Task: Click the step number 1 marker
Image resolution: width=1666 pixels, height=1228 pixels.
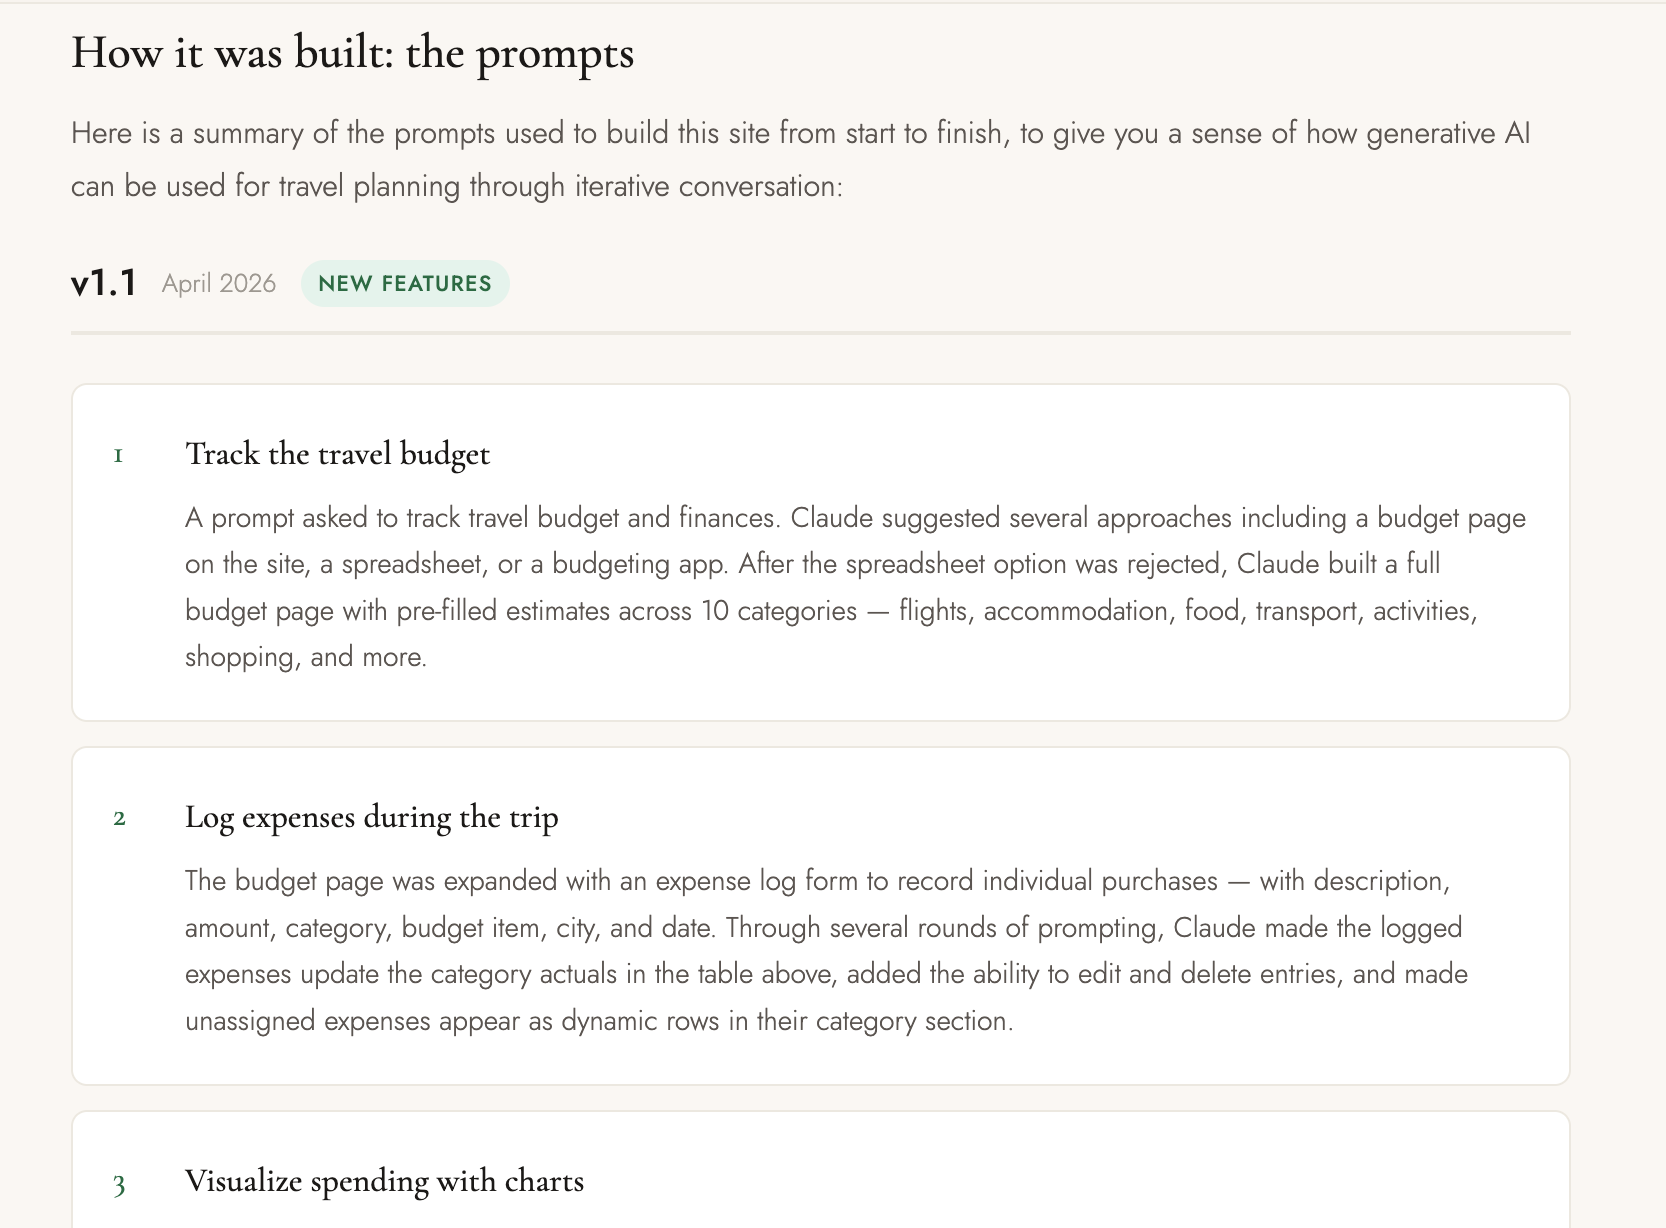Action: 118,456
